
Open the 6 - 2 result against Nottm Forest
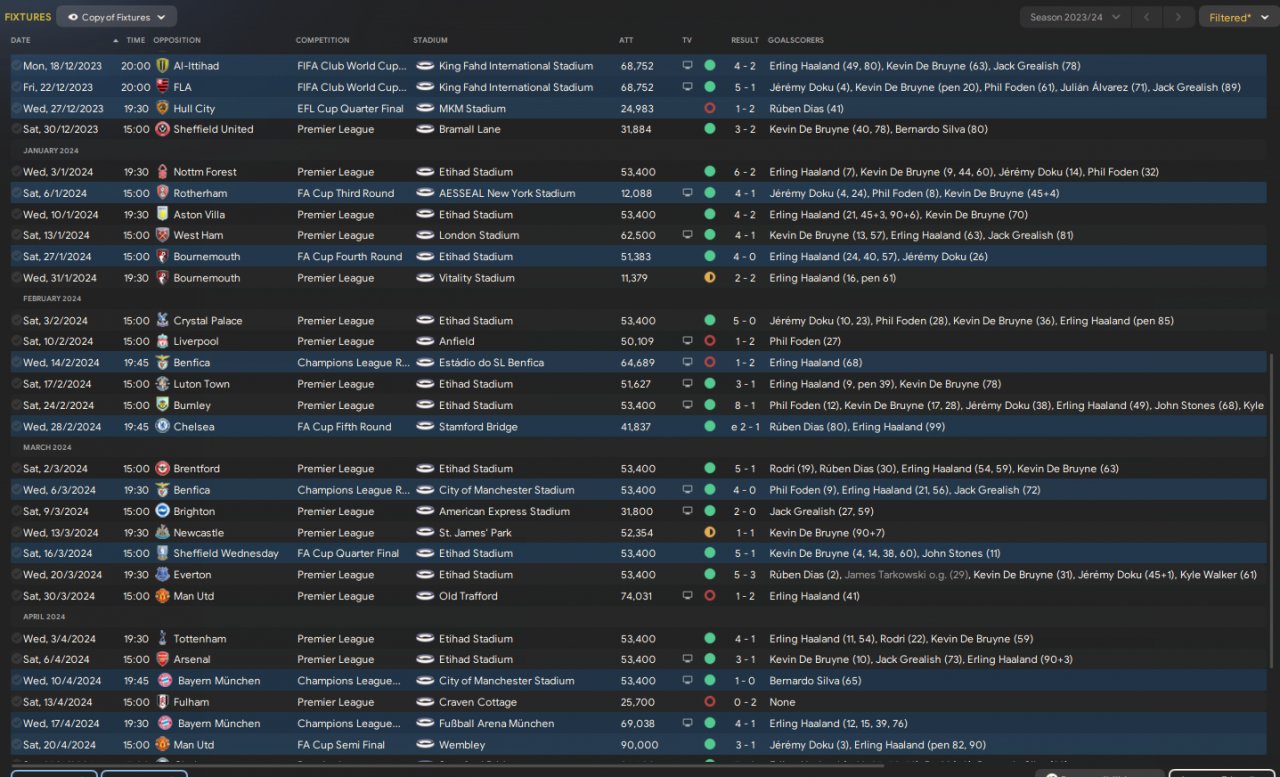click(745, 172)
